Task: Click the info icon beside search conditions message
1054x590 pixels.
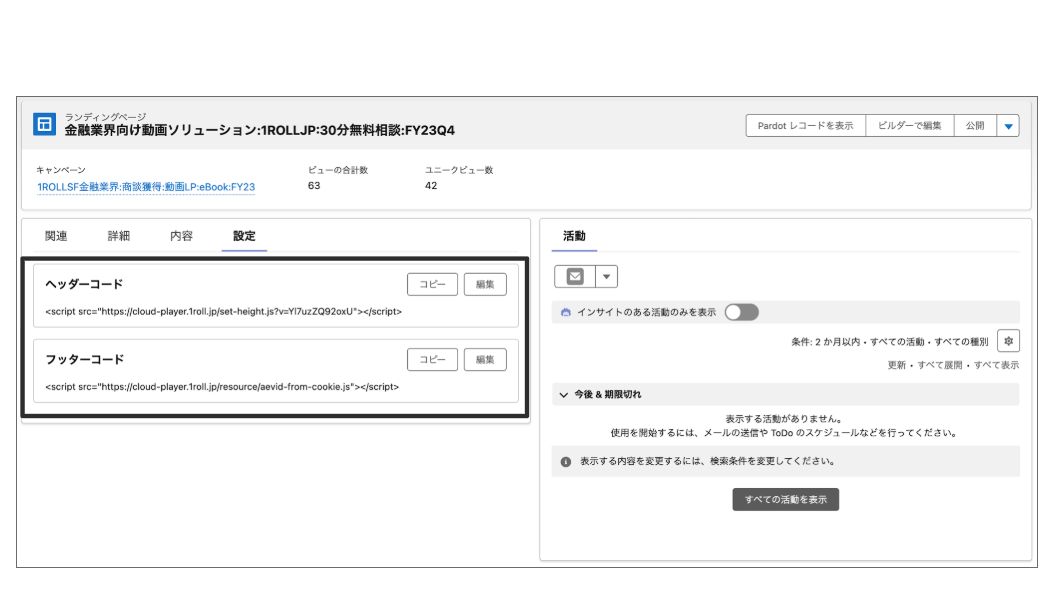Action: (566, 462)
